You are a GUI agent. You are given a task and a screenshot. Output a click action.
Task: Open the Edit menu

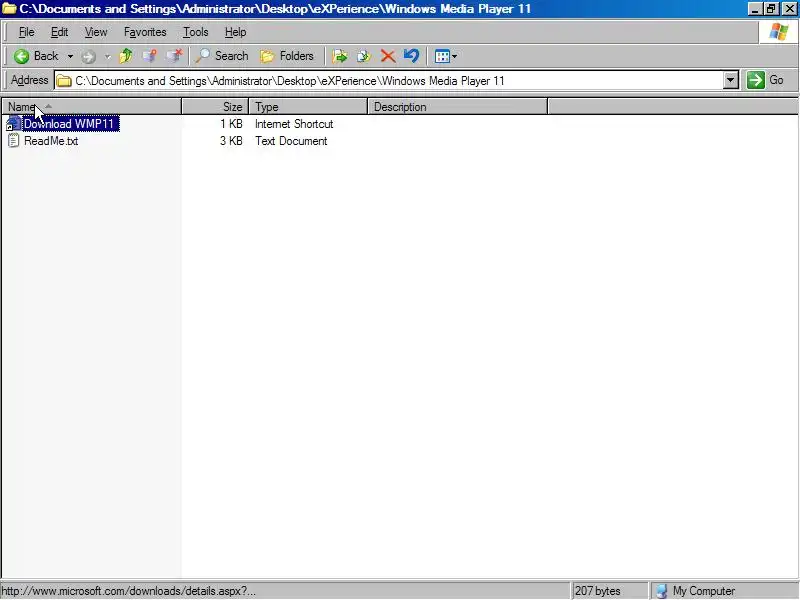tap(59, 32)
